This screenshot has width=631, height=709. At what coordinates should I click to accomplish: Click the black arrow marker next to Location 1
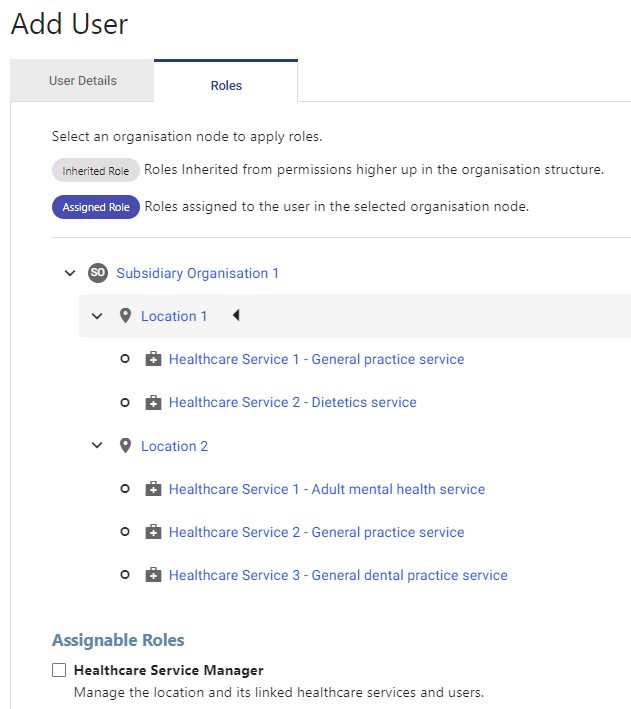pyautogui.click(x=236, y=315)
